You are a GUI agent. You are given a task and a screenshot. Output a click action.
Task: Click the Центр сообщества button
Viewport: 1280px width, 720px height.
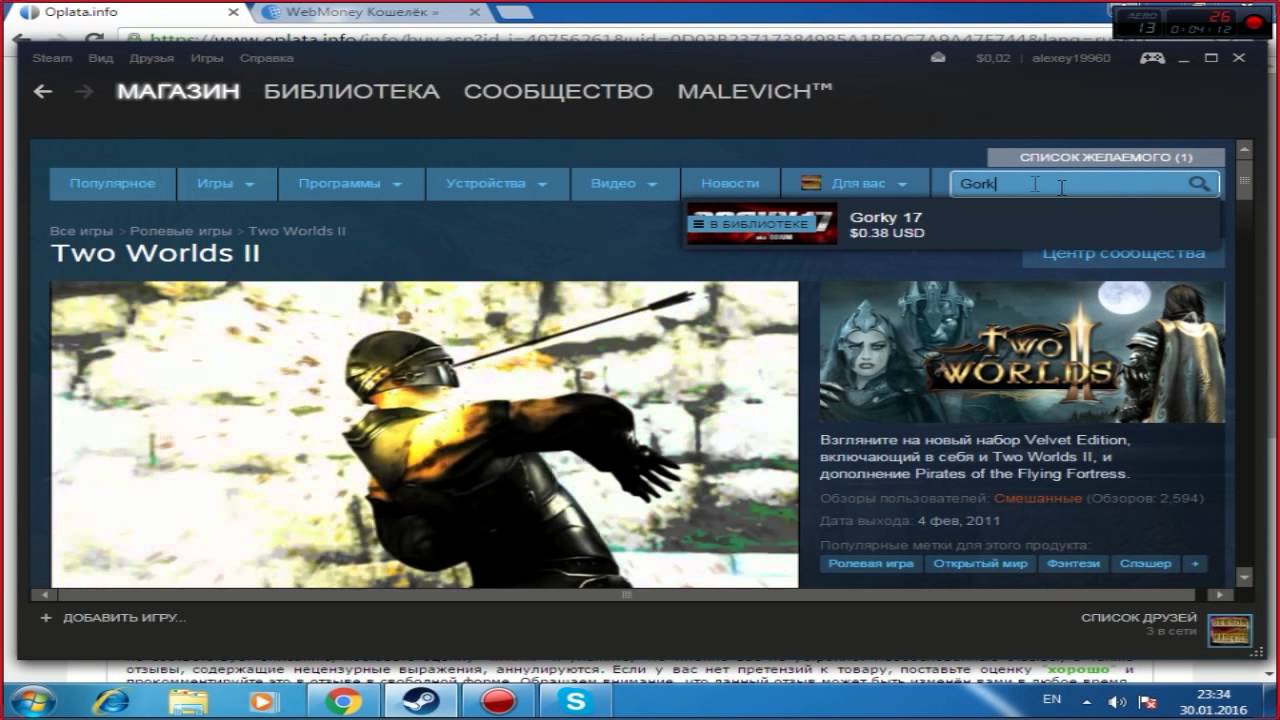(x=1123, y=254)
